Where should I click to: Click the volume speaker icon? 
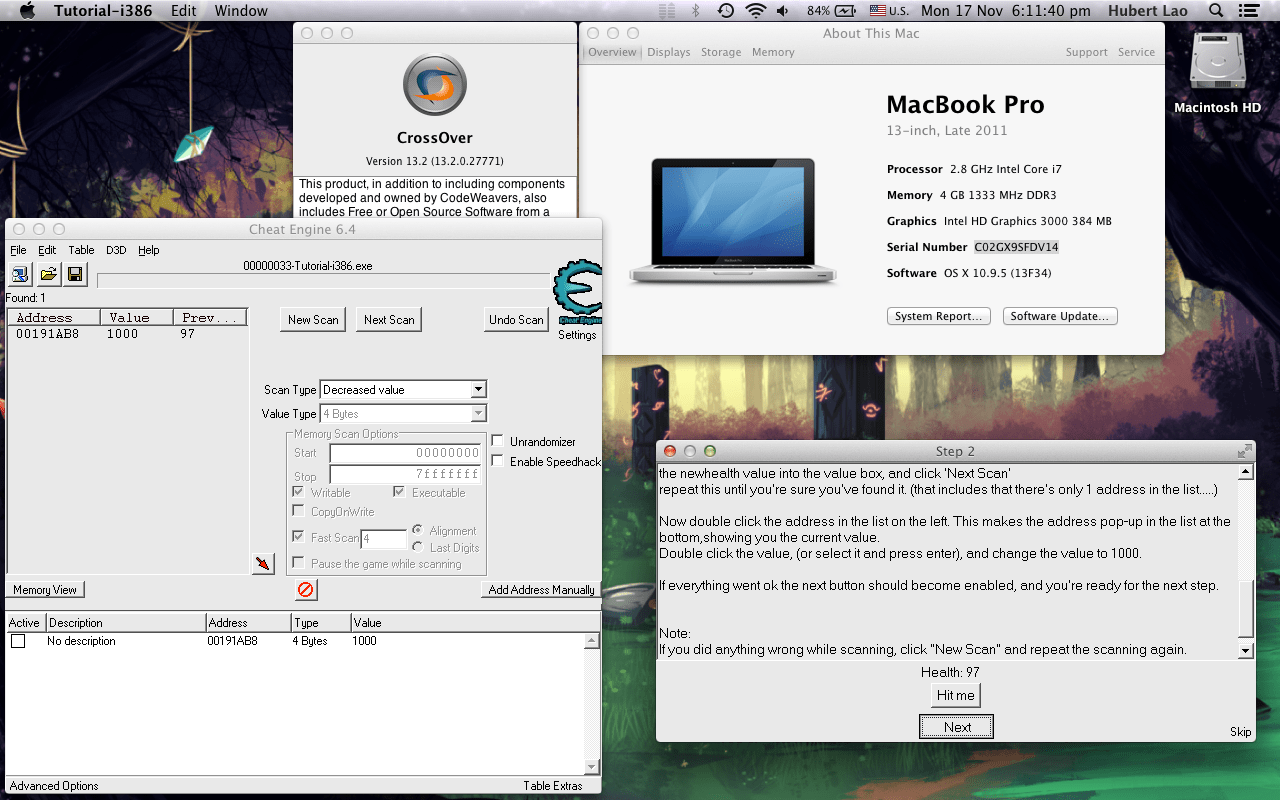coord(783,10)
